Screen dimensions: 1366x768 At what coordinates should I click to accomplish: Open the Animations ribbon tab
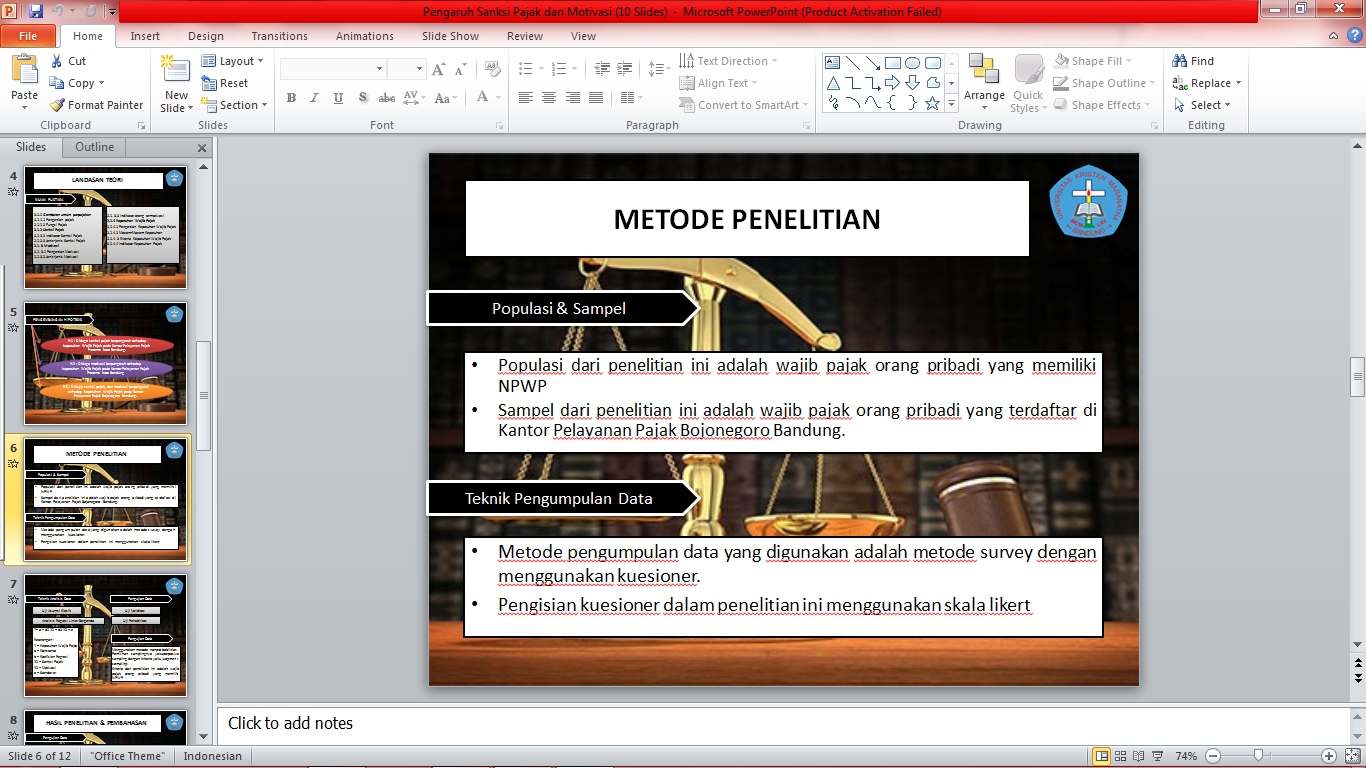[x=365, y=36]
